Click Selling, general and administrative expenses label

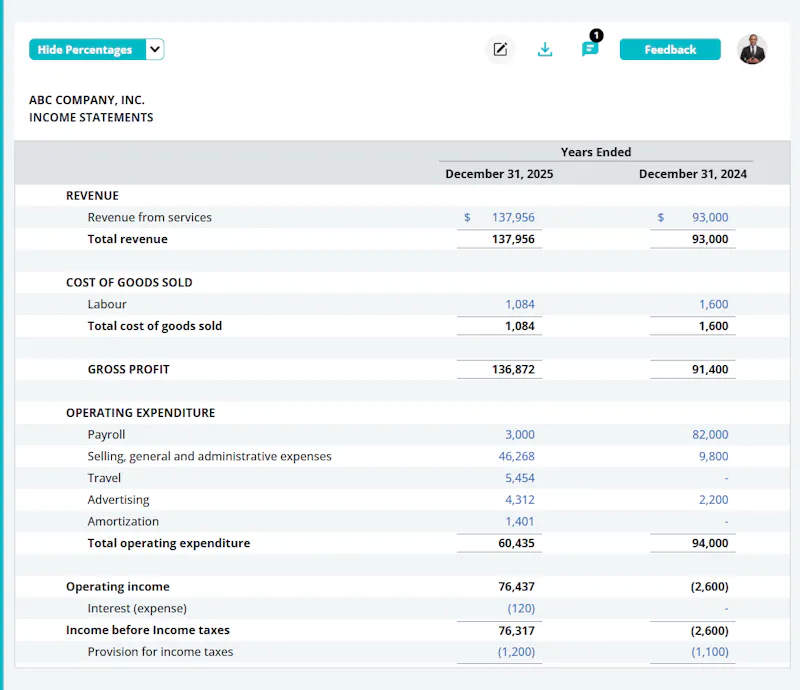pyautogui.click(x=209, y=456)
